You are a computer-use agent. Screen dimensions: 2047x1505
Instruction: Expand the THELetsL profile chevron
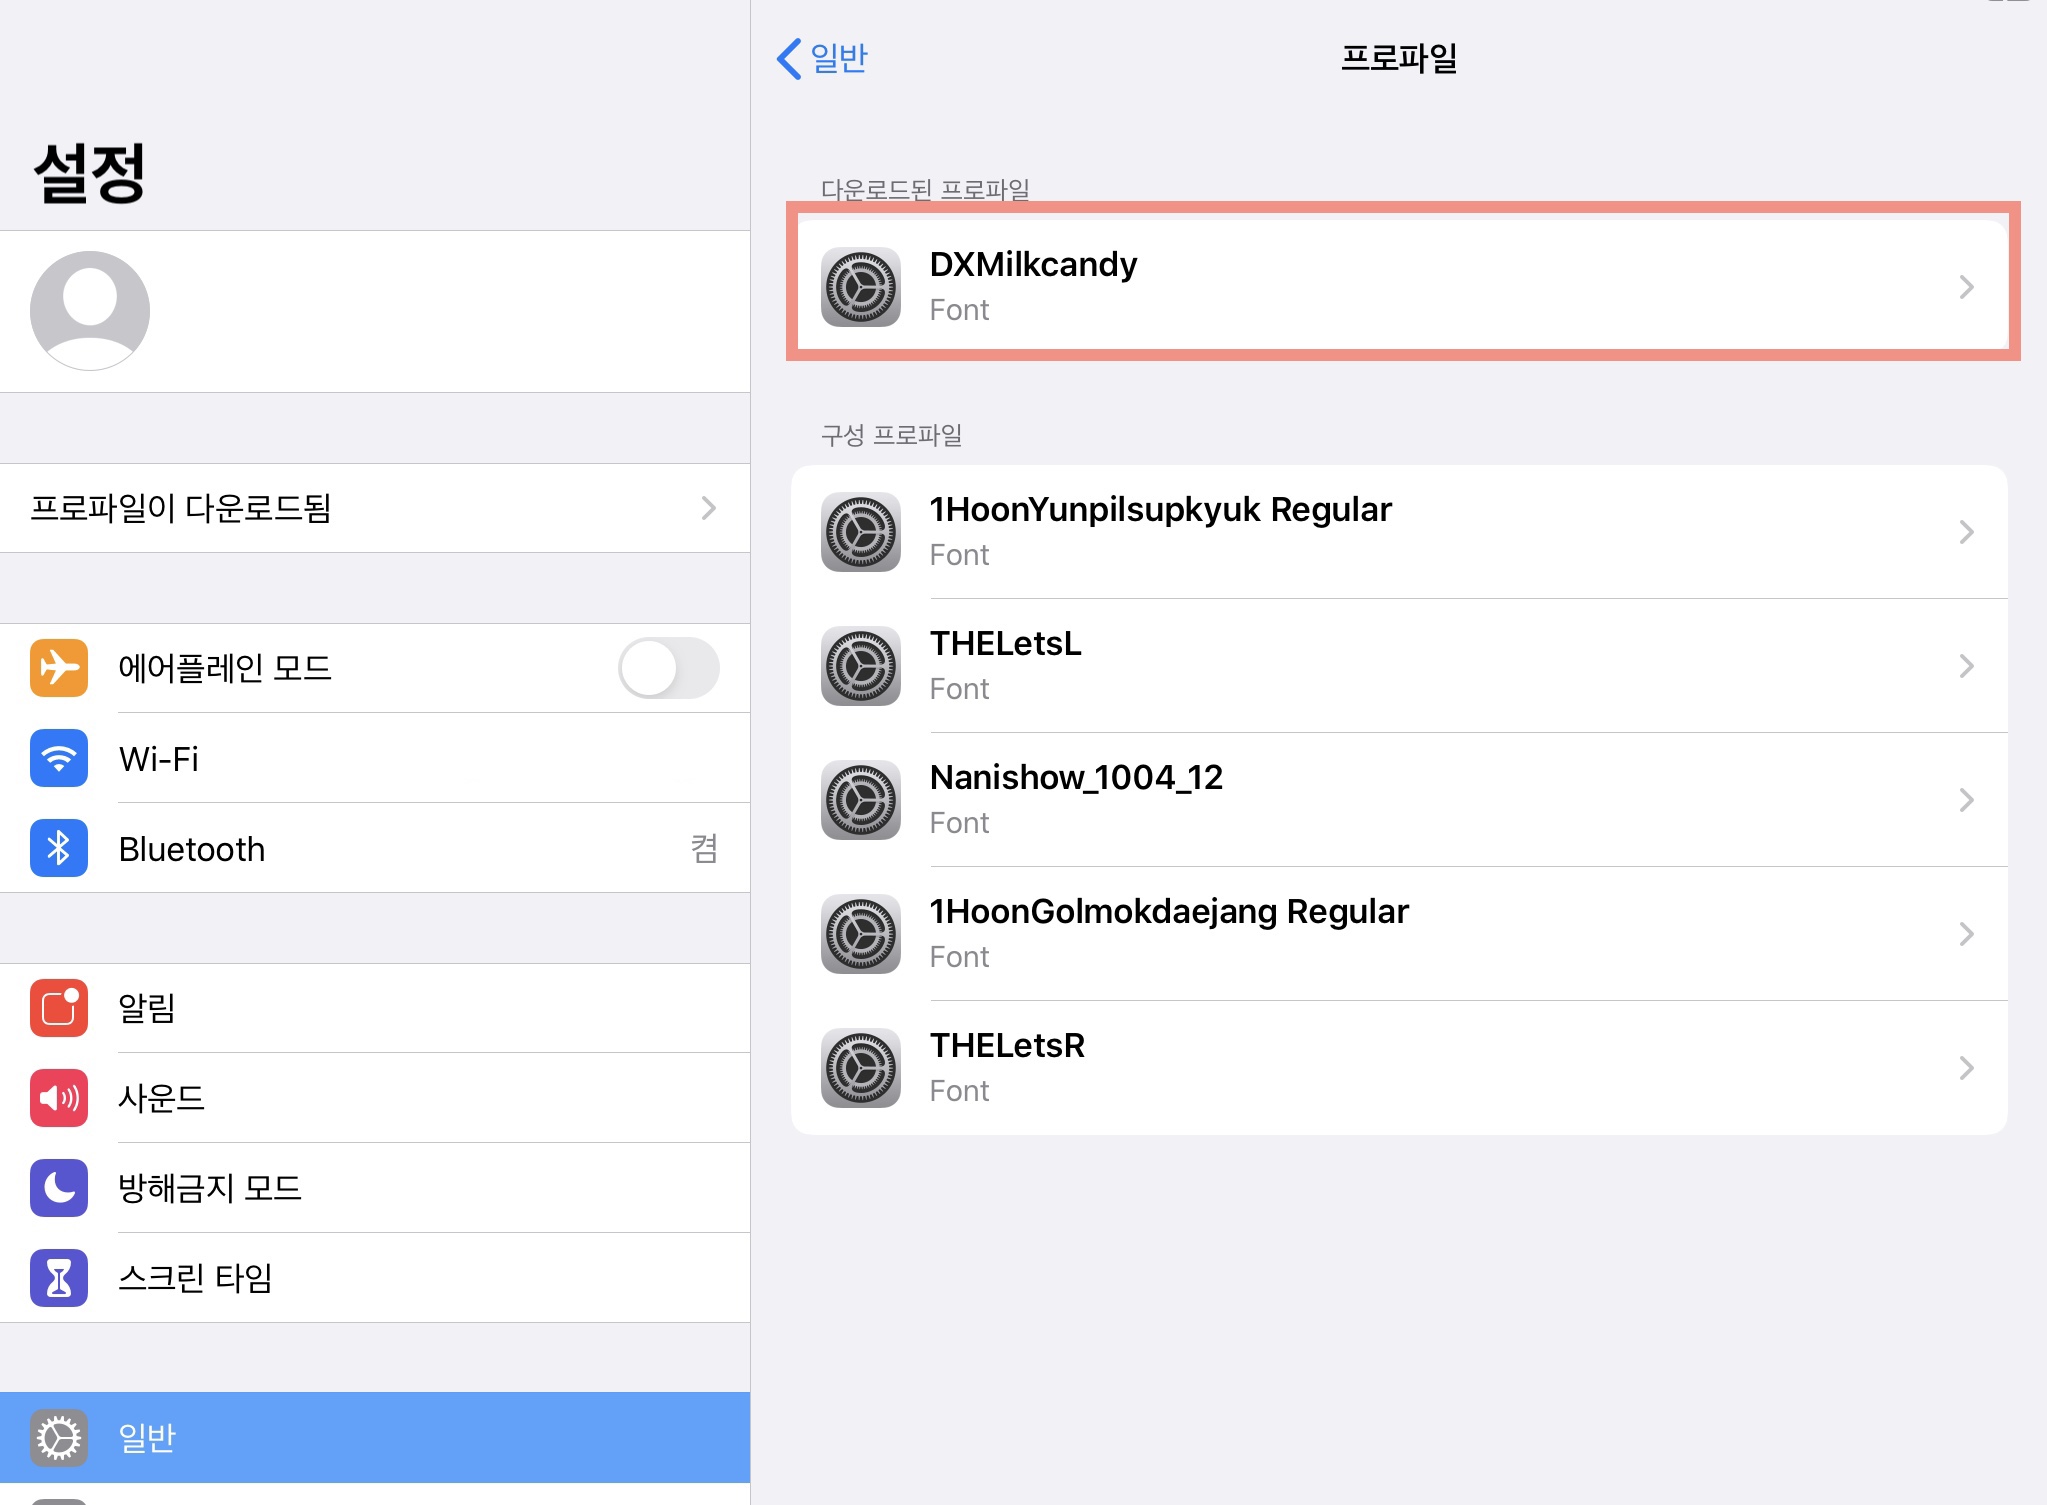click(x=1966, y=666)
